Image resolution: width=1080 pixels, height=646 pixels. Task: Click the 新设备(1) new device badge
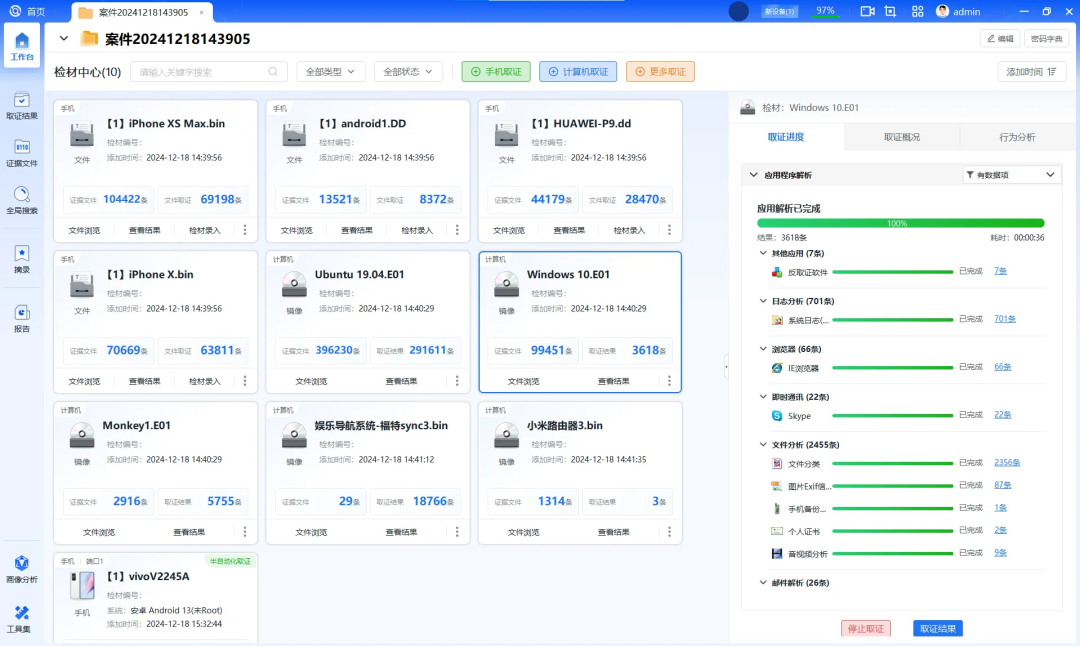(779, 11)
